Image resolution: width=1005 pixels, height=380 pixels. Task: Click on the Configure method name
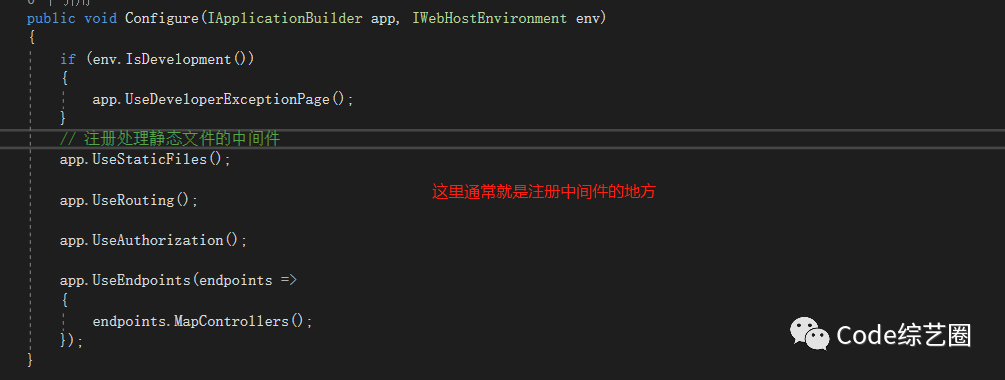[162, 18]
